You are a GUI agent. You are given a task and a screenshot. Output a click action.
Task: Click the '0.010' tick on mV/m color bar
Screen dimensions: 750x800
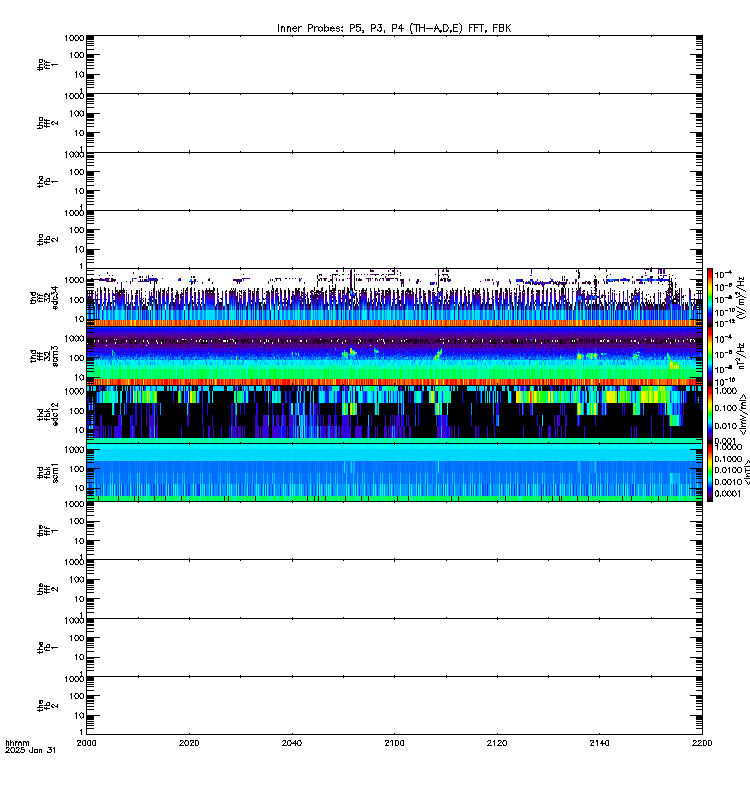coord(726,426)
